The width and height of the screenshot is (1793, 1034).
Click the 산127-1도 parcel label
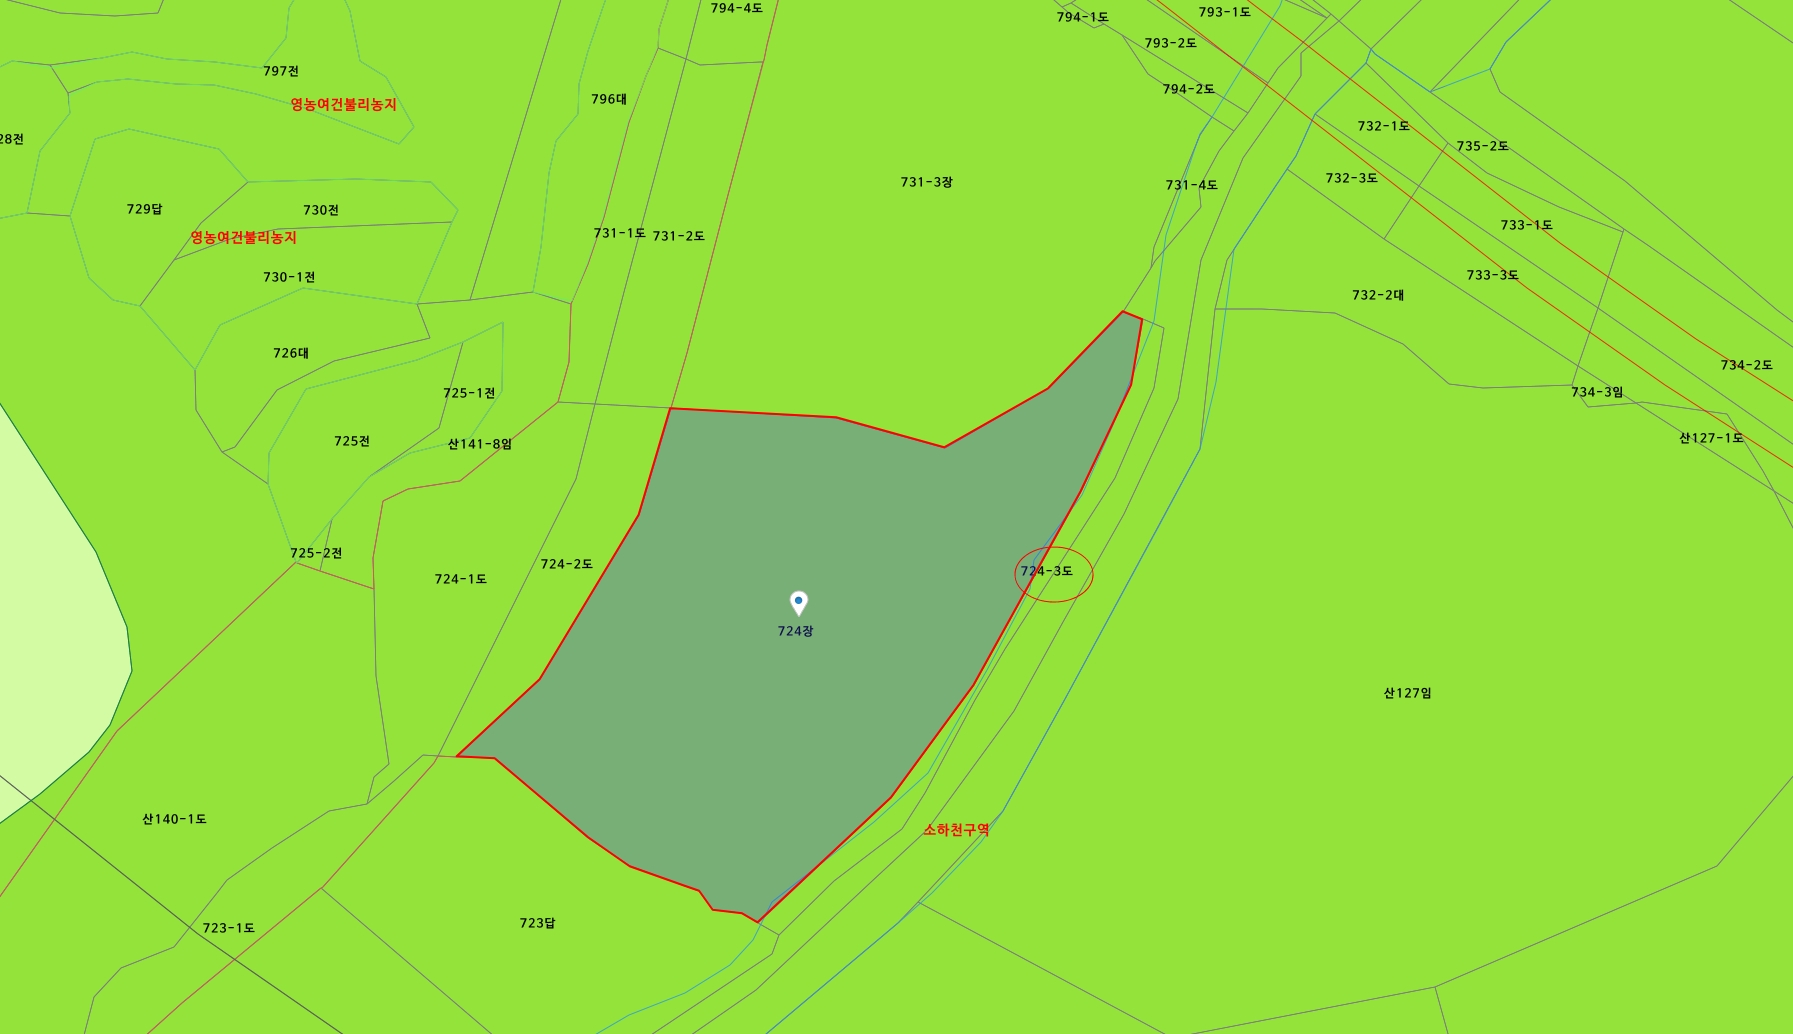1711,438
